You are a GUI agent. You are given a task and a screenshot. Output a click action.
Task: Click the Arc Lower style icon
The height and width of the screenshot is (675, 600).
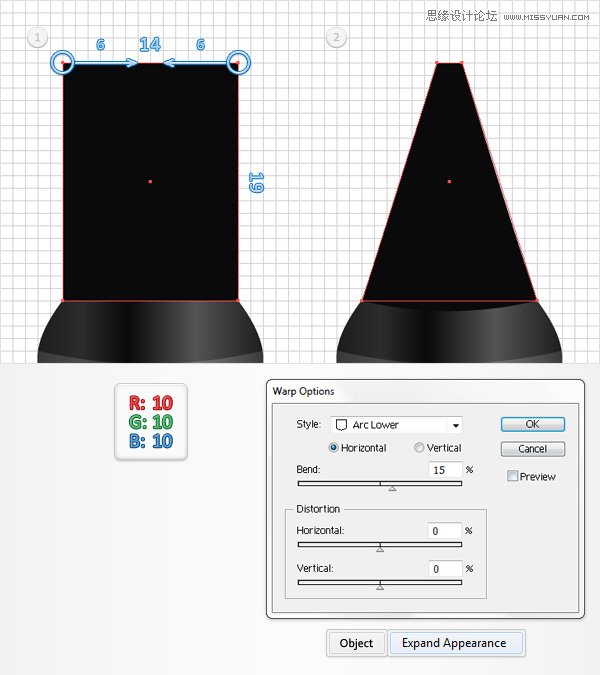point(341,425)
